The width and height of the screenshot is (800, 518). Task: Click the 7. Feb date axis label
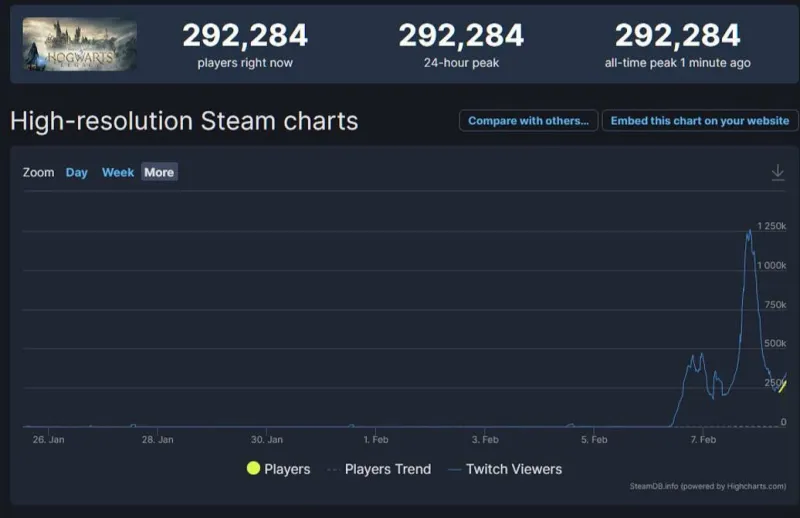pyautogui.click(x=703, y=439)
